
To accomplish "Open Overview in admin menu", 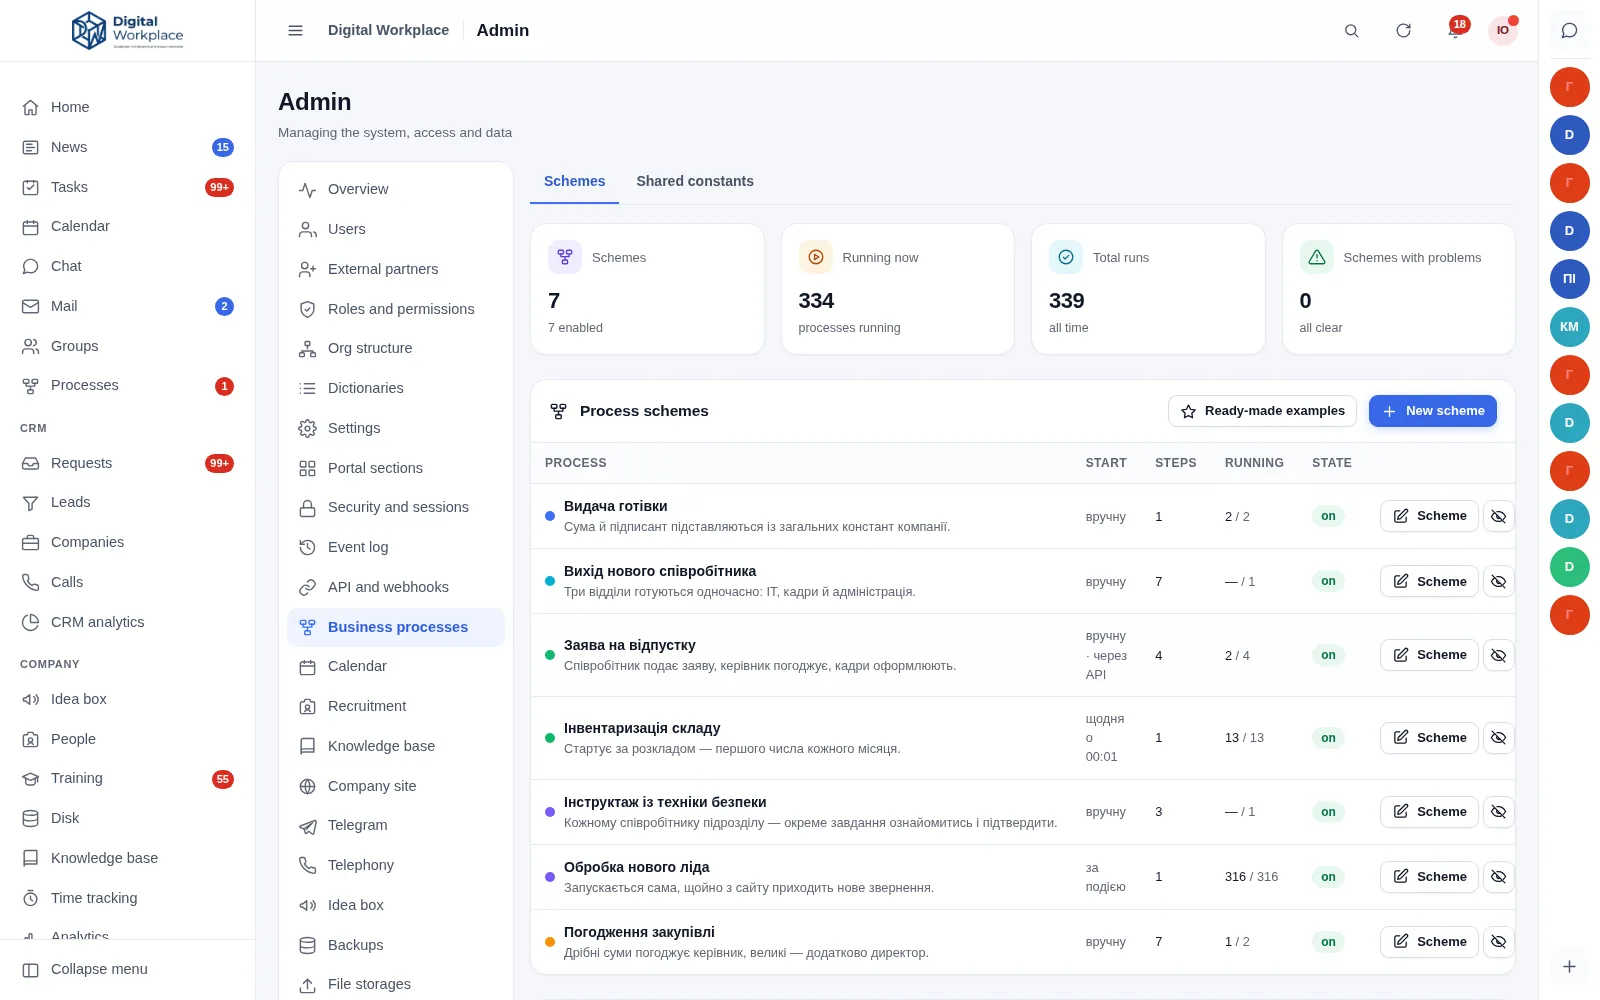I will [396, 189].
